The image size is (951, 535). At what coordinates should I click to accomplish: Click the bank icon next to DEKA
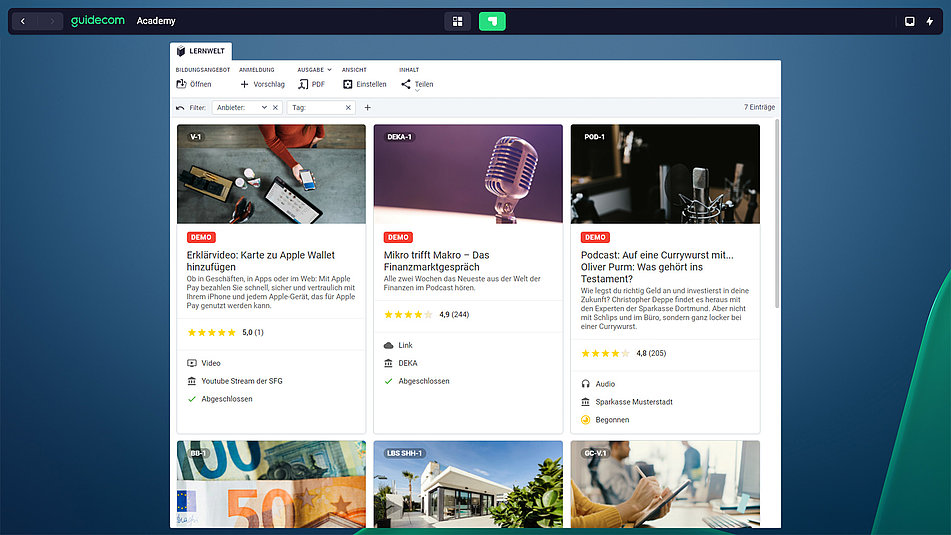point(389,363)
